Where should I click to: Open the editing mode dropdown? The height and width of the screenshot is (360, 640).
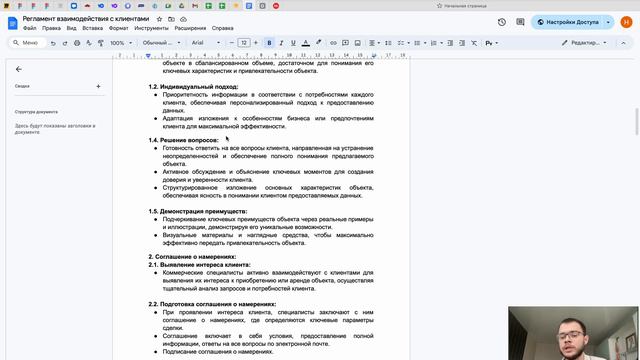tap(584, 43)
